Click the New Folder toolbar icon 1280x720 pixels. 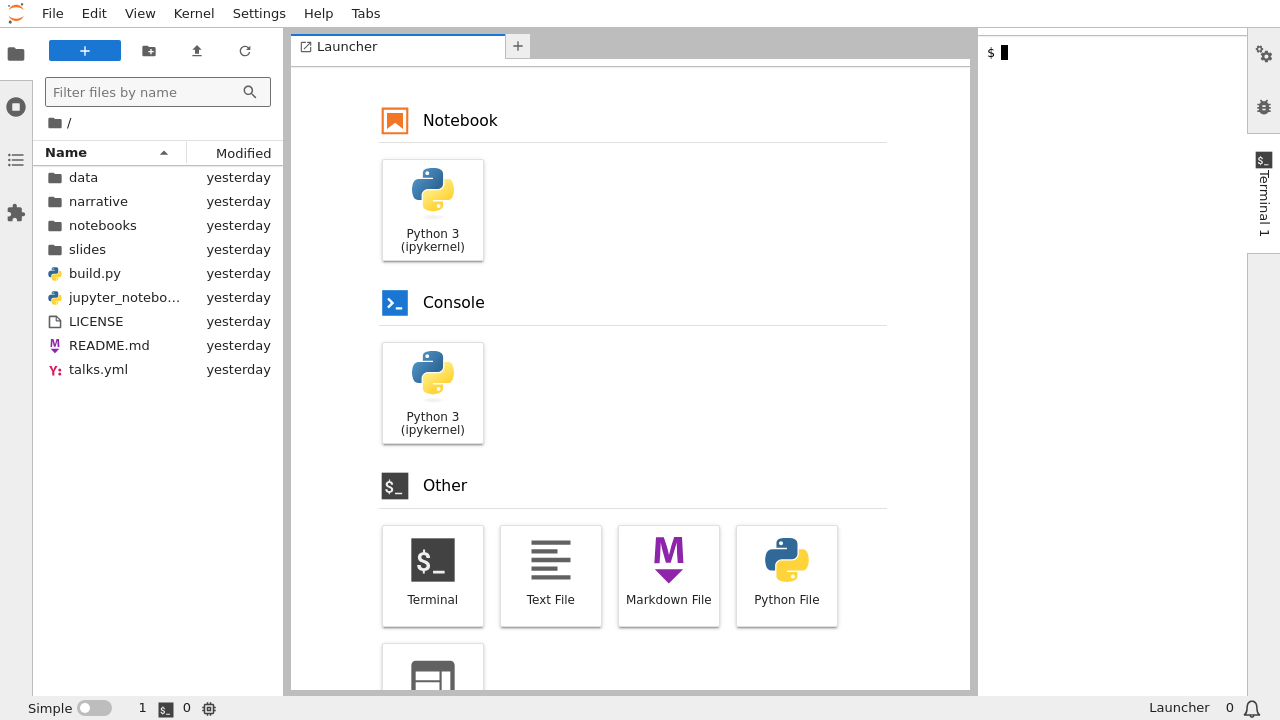149,51
